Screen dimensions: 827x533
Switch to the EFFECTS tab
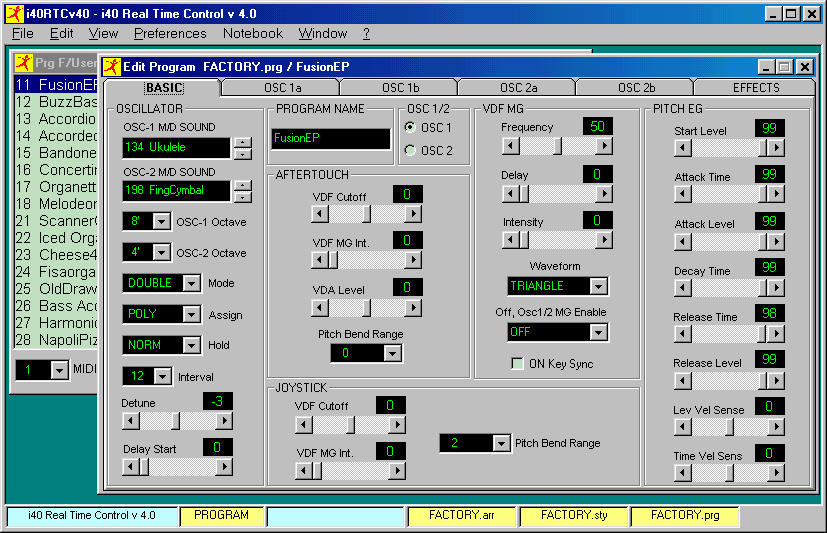755,88
